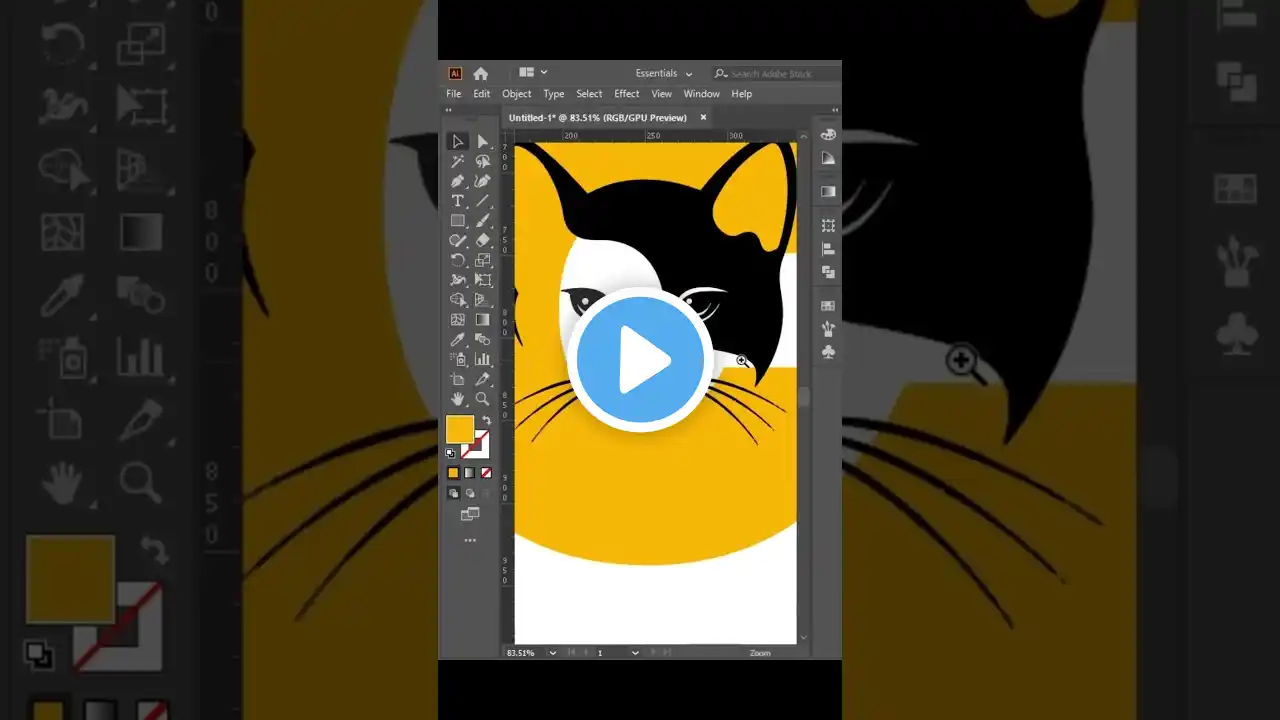Enable Draw Normal mode
Screen dimensions: 1280x720
click(453, 493)
